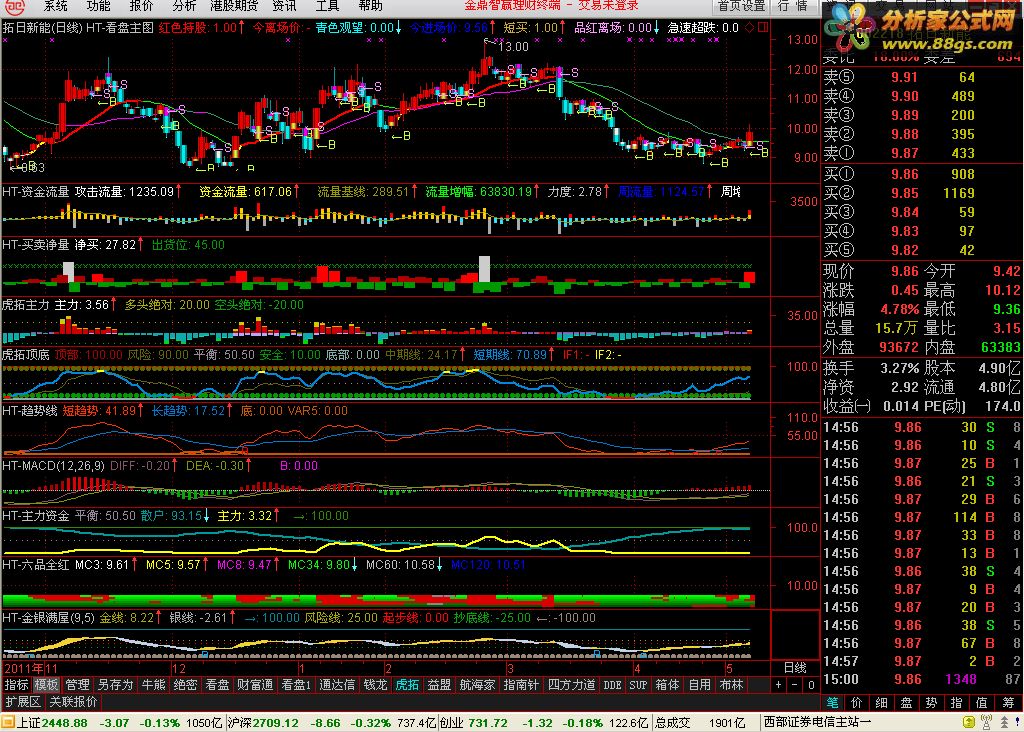Select the 价 tab in quote panel
This screenshot has width=1024, height=732.
857,703
